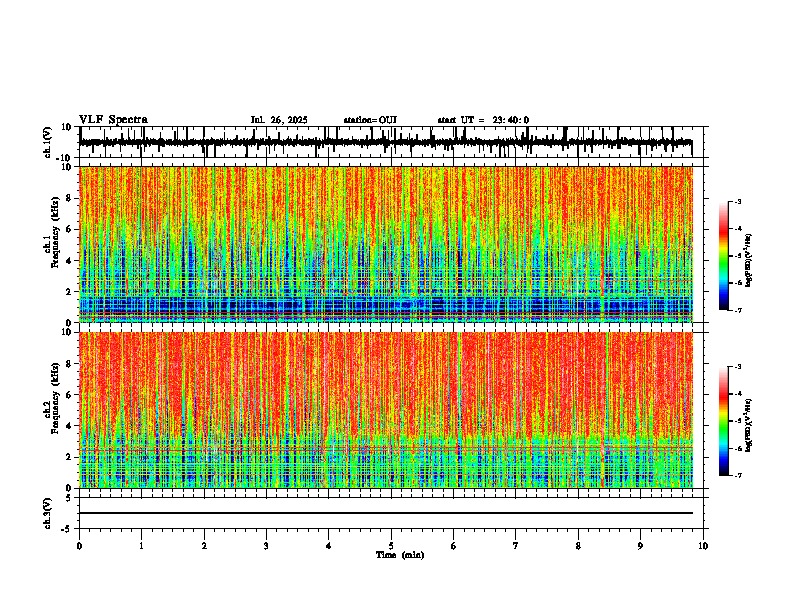
Task: Click inside the ch.2 spectrogram panel
Action: pos(386,410)
